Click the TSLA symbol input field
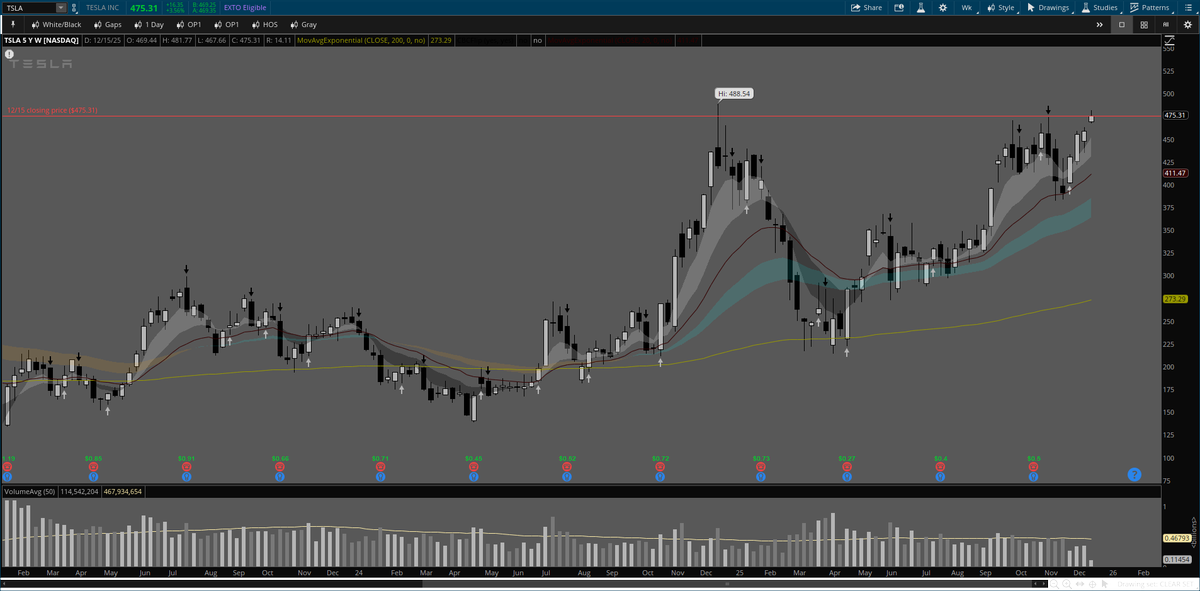The height and width of the screenshot is (591, 1200). coord(28,7)
